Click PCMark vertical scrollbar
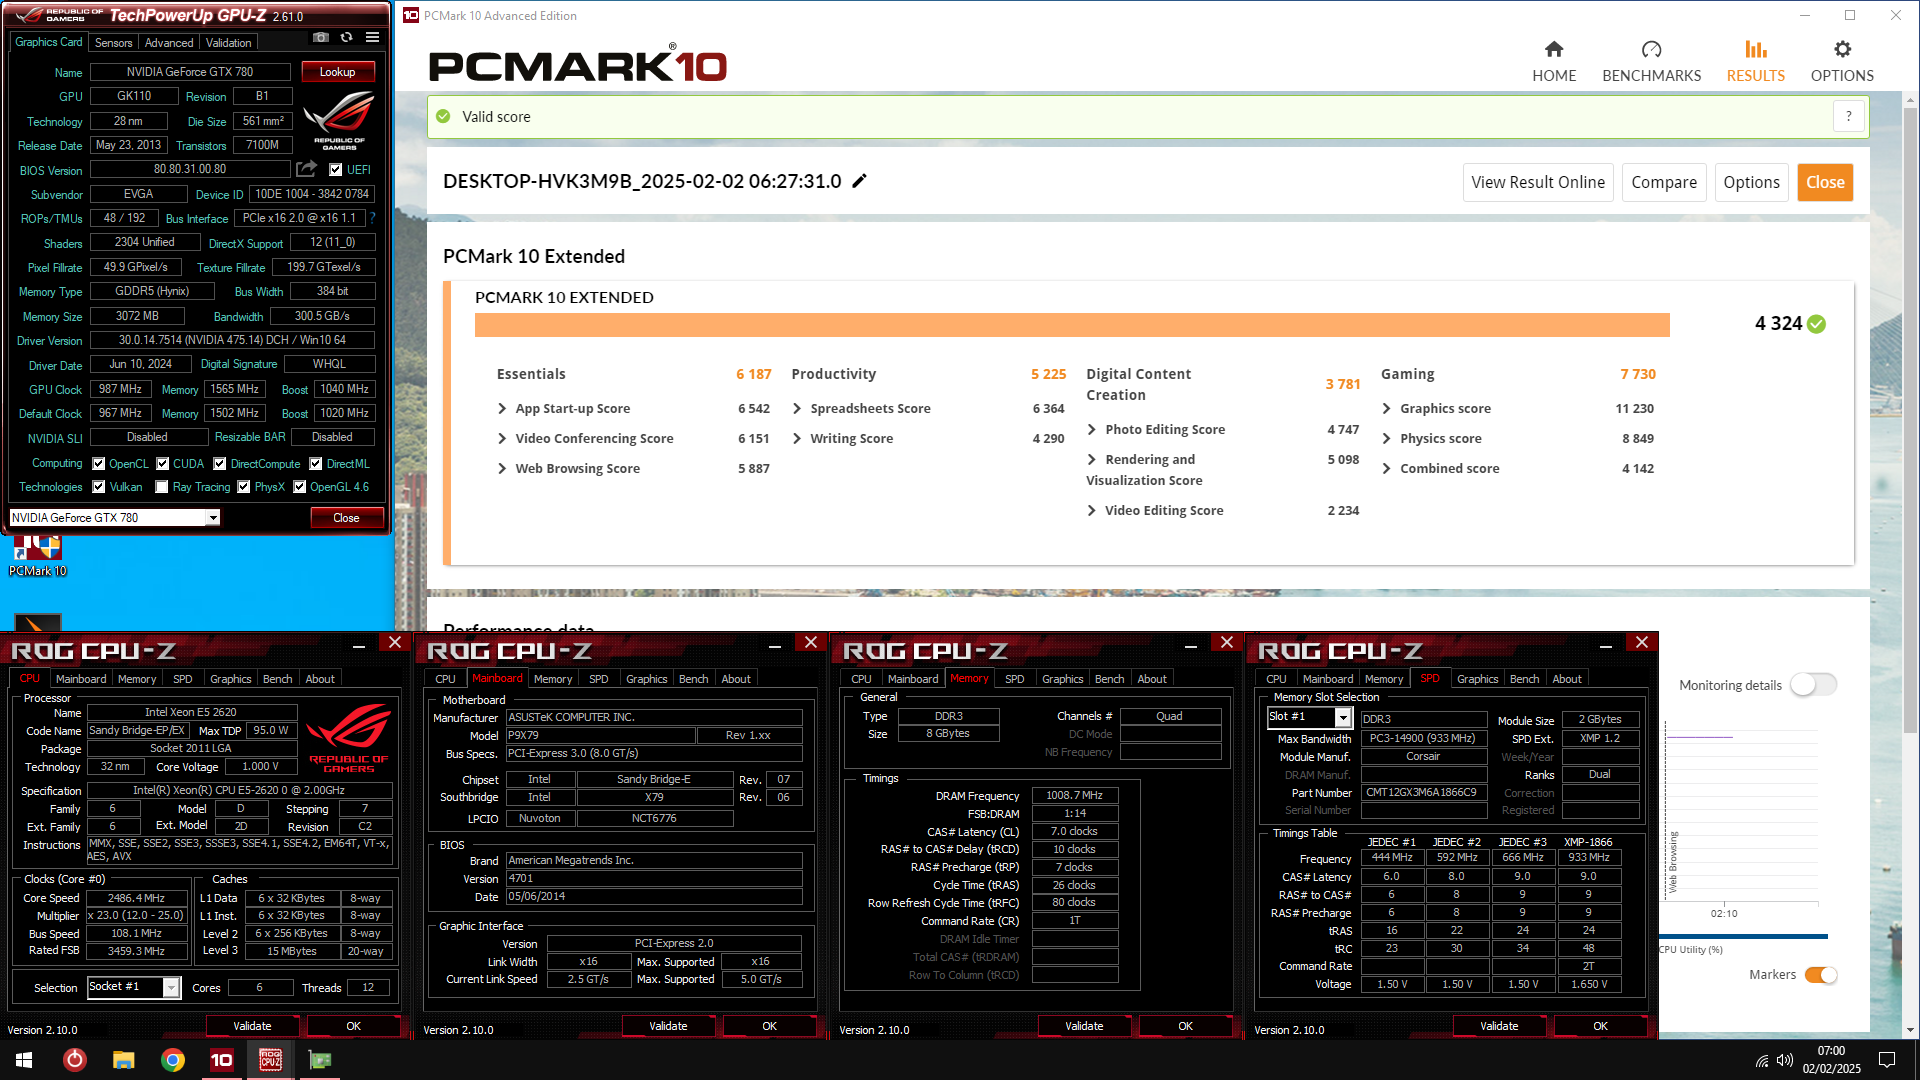1920x1080 pixels. 1910,420
